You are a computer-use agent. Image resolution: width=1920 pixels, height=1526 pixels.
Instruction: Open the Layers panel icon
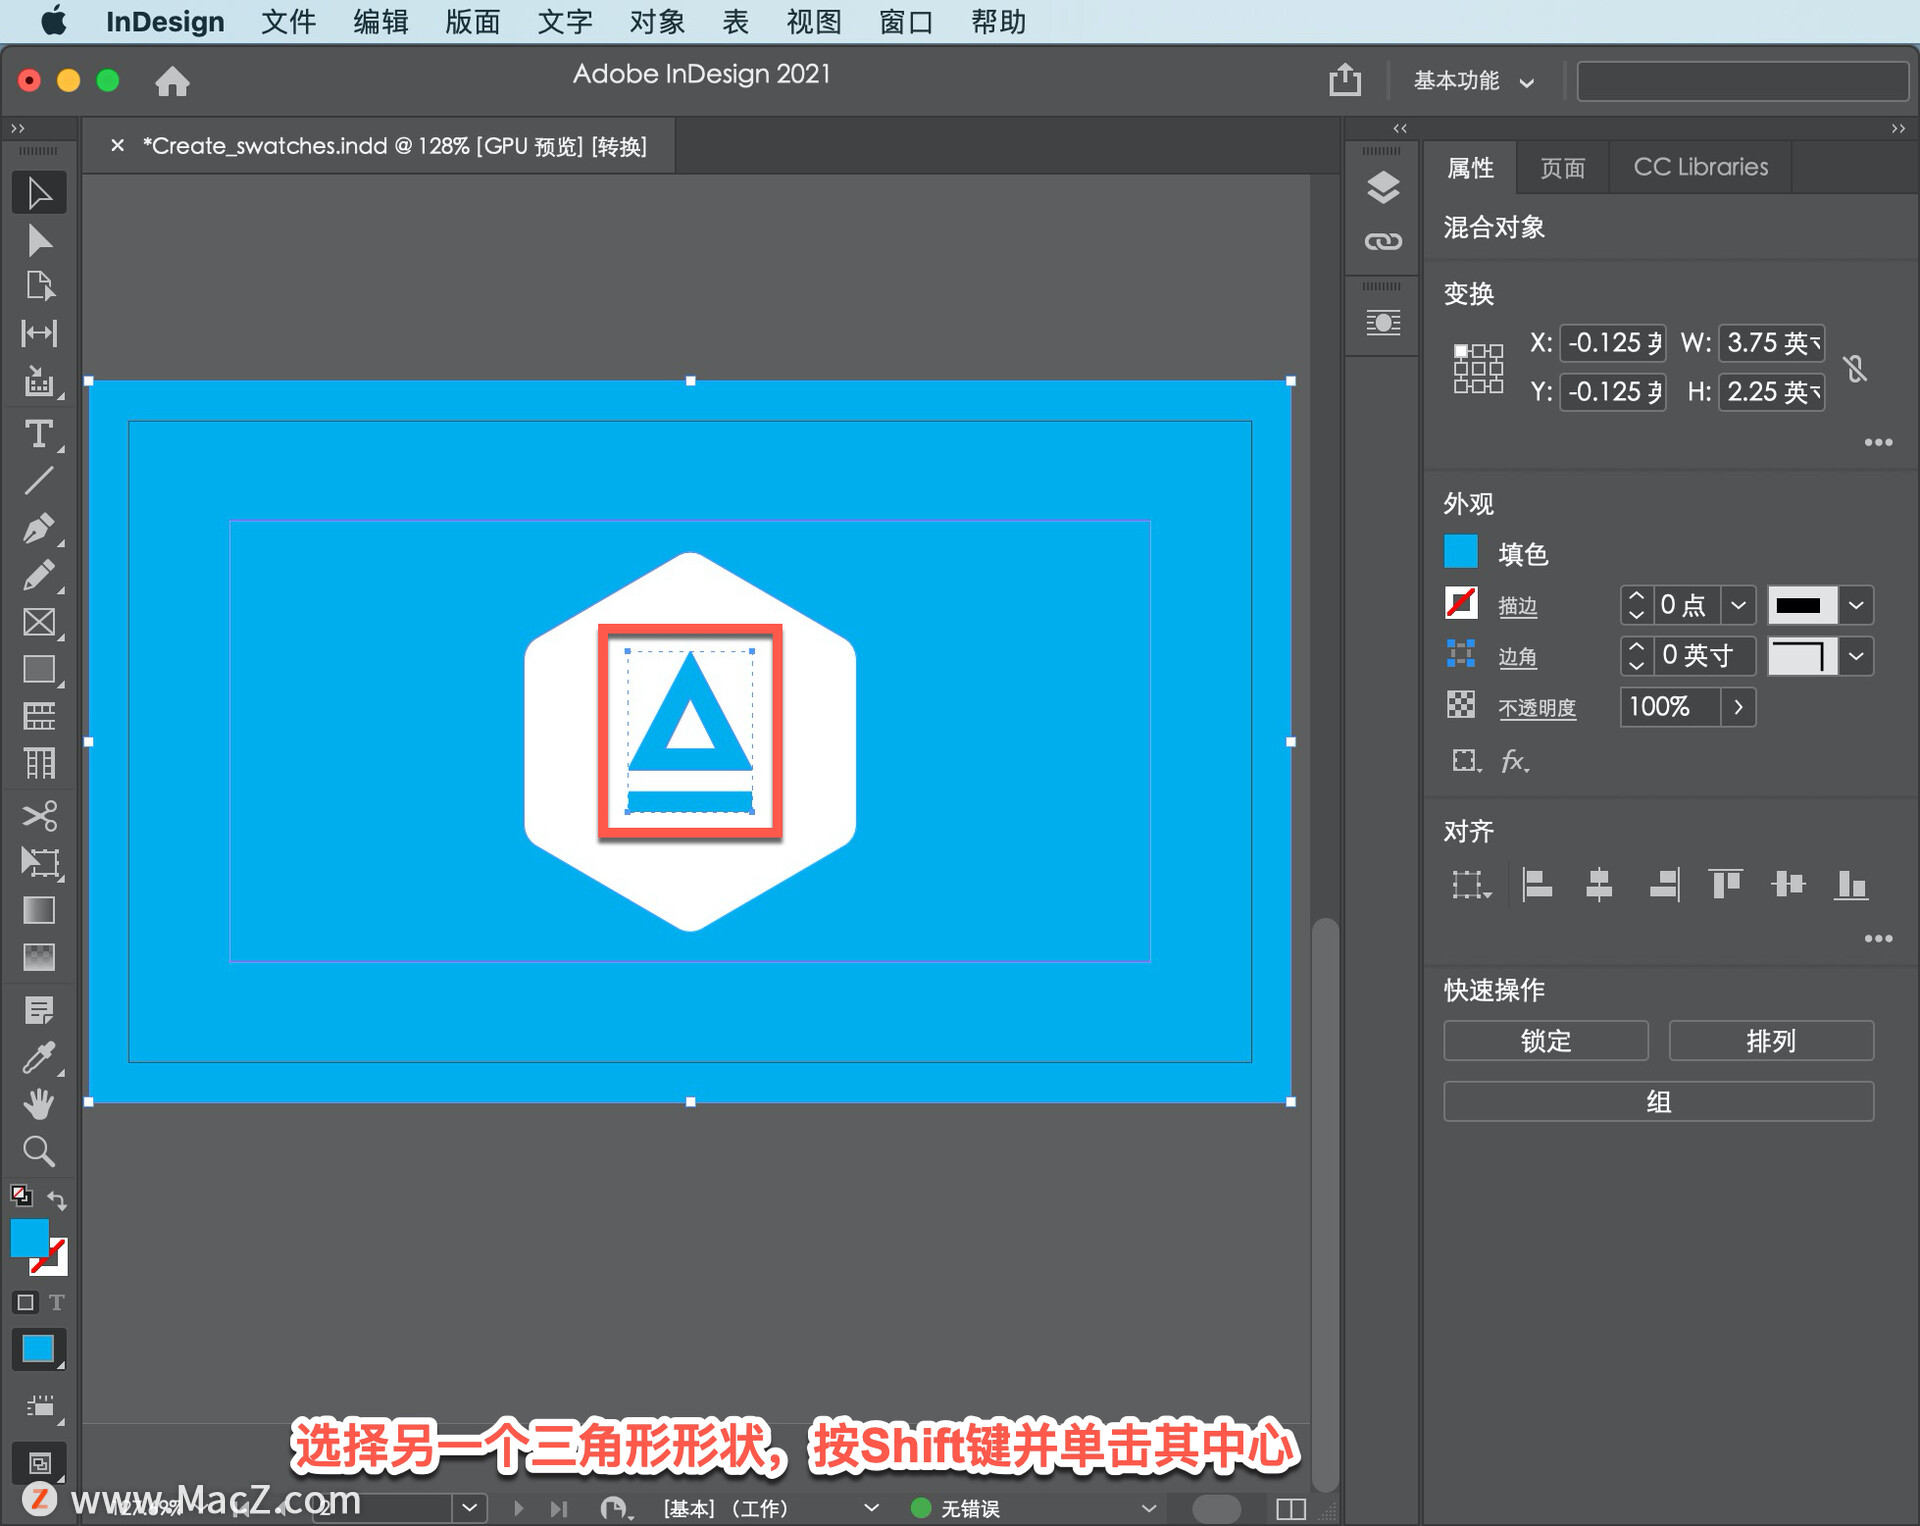point(1382,187)
